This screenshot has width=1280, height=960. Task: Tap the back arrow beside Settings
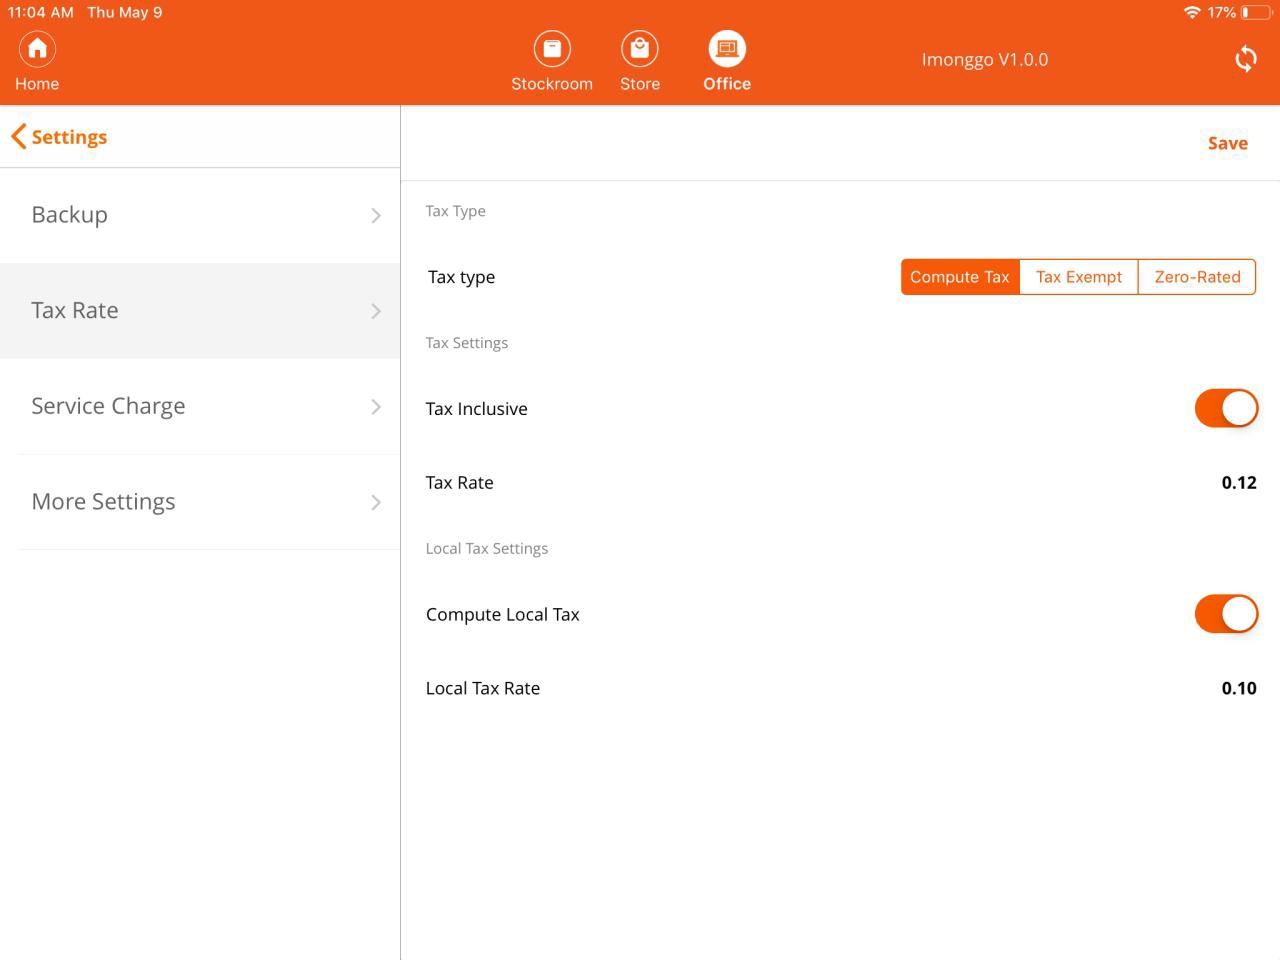(18, 137)
